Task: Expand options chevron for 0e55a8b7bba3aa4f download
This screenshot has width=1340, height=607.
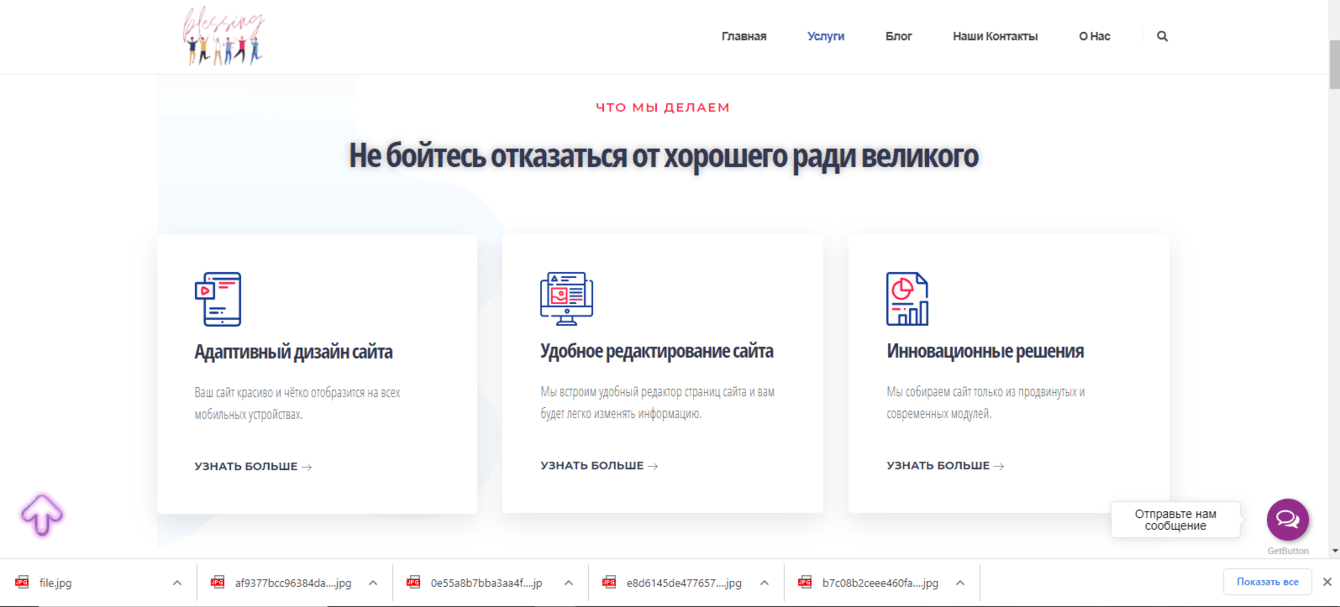Action: (568, 583)
